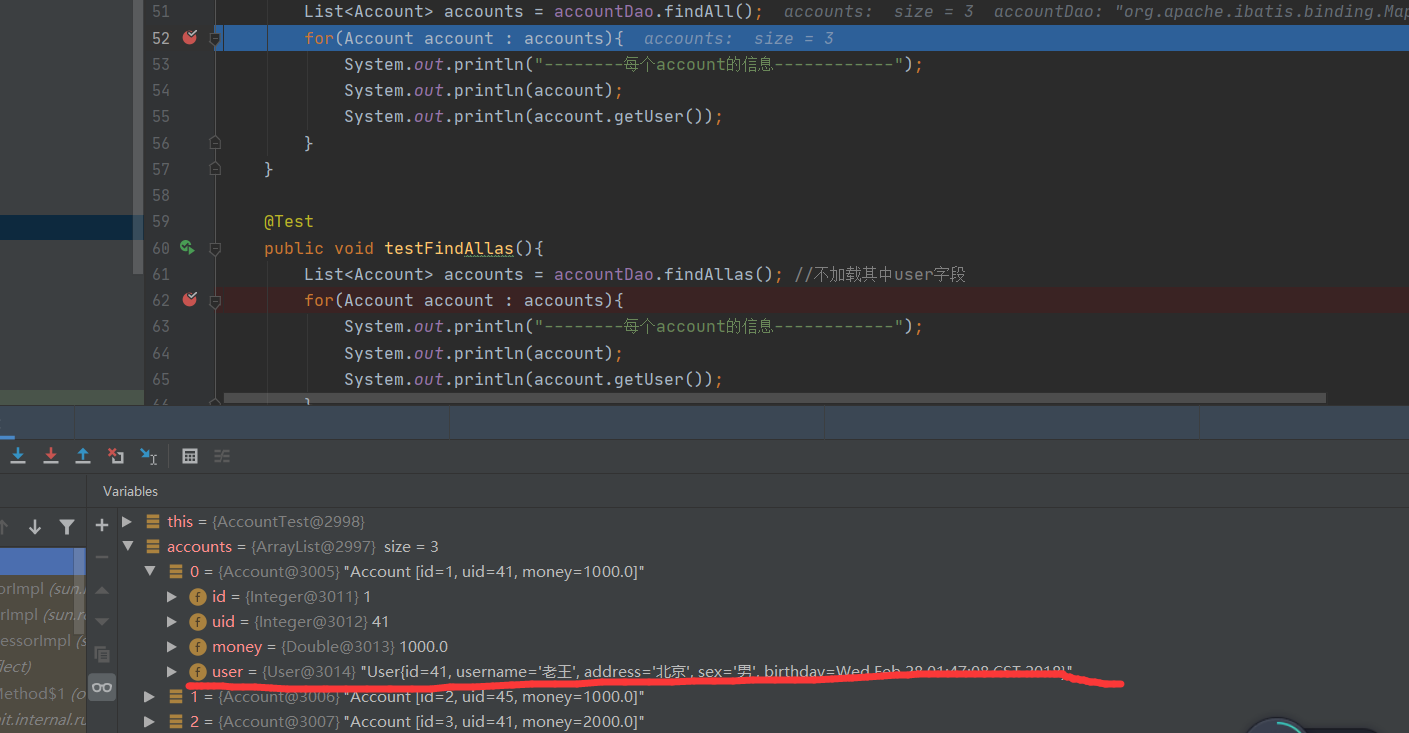Click the move watch up triangle icon
The width and height of the screenshot is (1409, 733).
[102, 590]
